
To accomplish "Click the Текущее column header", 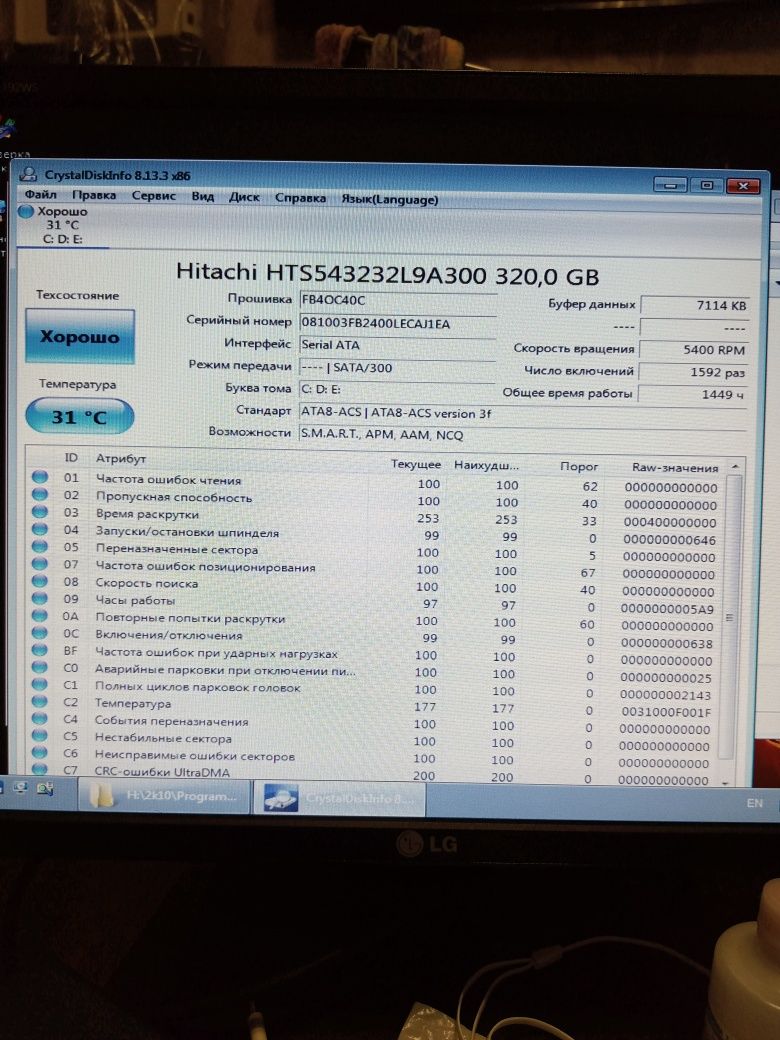I will pos(416,464).
